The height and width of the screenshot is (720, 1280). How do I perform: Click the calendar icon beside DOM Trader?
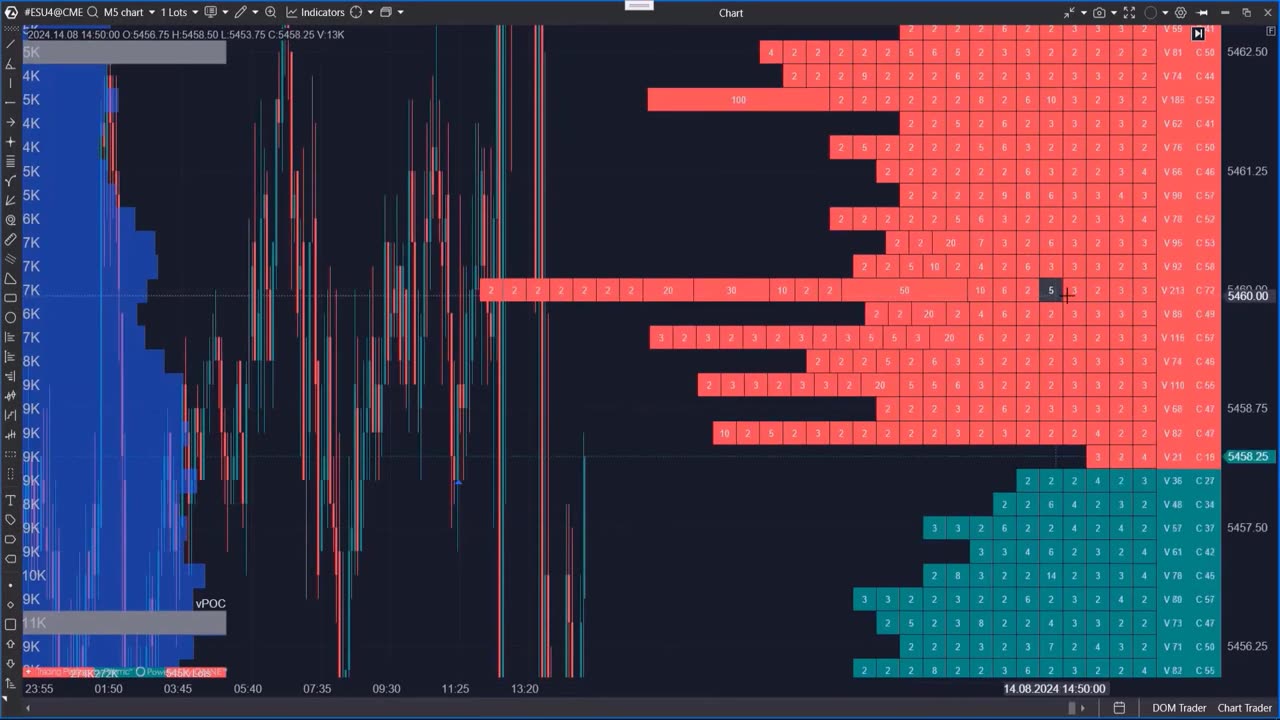pos(1119,708)
